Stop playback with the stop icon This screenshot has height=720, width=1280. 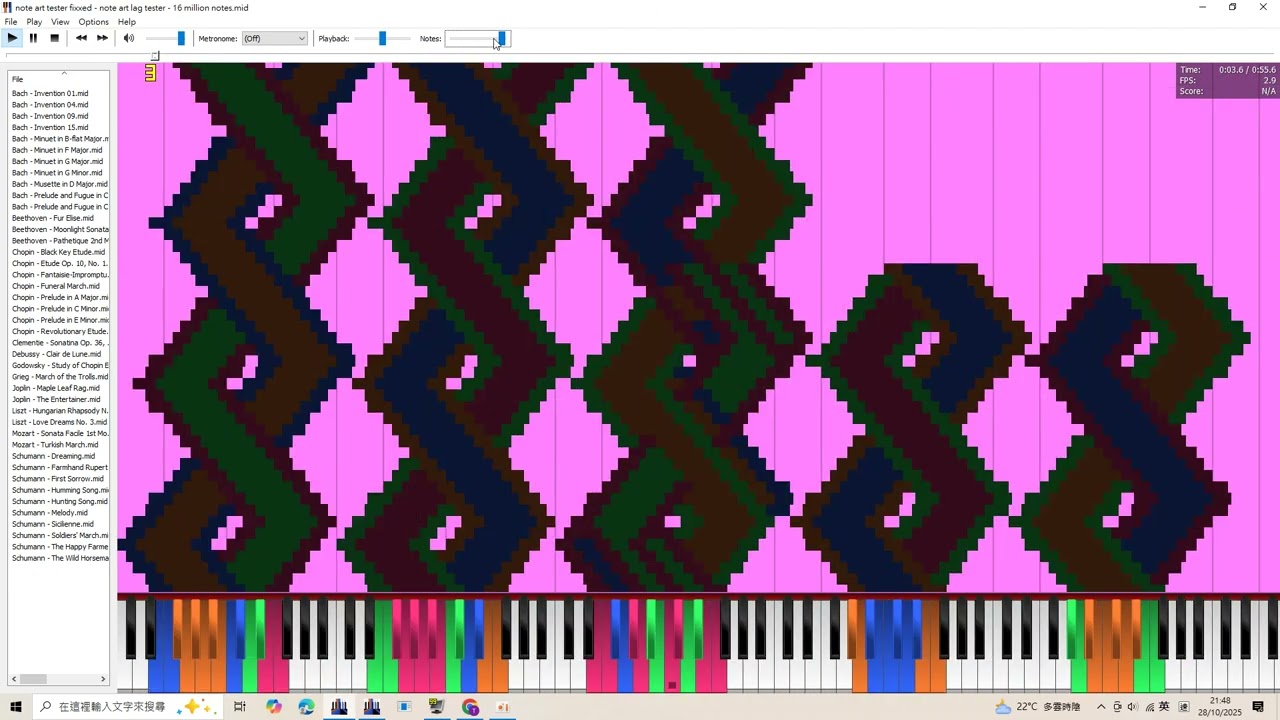tap(54, 38)
